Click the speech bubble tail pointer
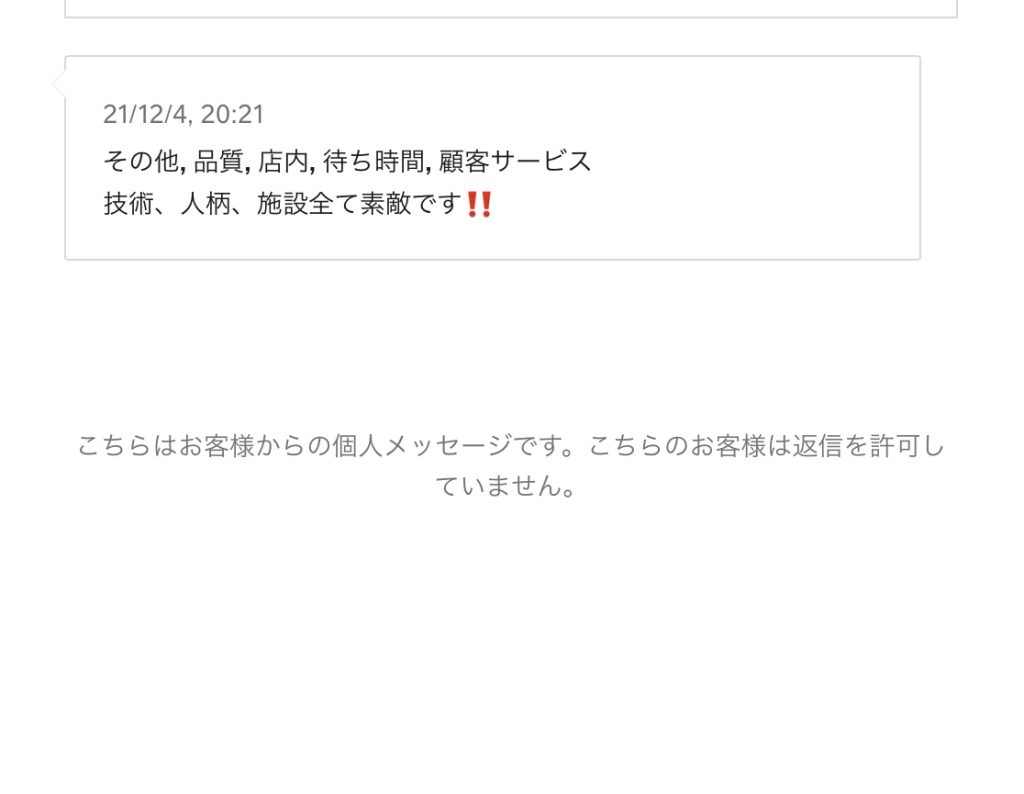This screenshot has height=794, width=1024. pos(58,84)
